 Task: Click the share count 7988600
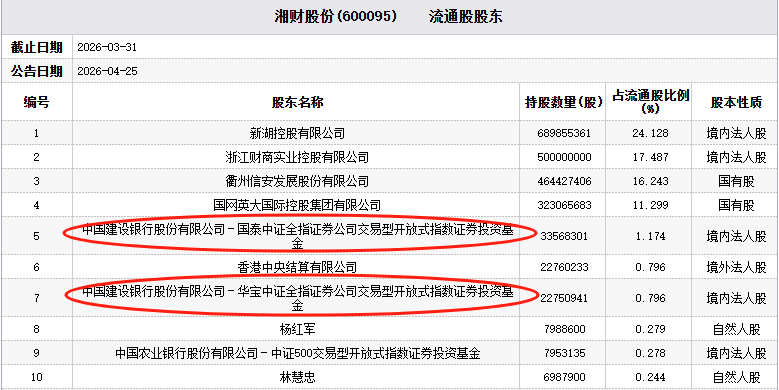point(564,329)
